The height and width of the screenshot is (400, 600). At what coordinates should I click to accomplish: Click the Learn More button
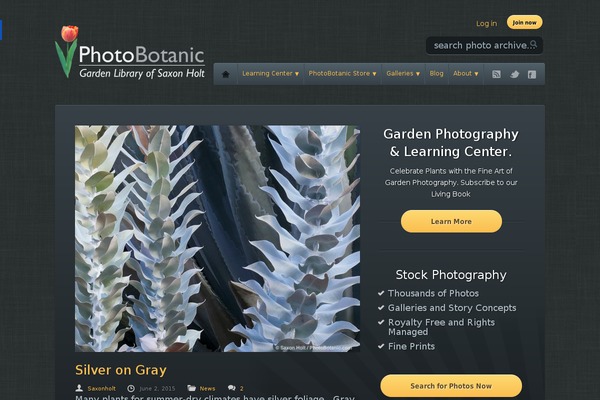click(451, 221)
